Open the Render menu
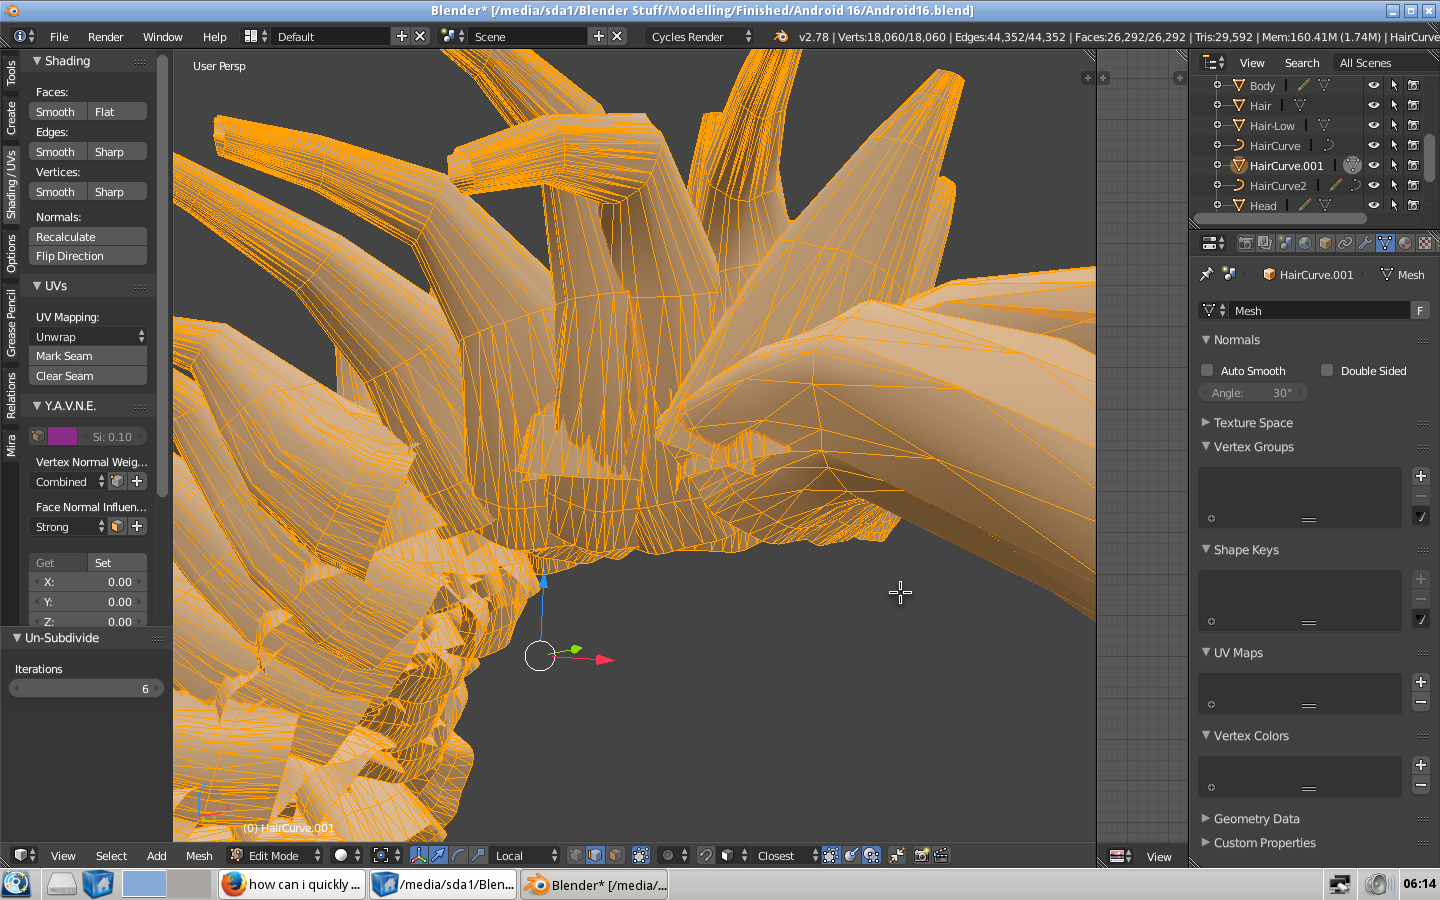The image size is (1440, 900). (x=105, y=36)
